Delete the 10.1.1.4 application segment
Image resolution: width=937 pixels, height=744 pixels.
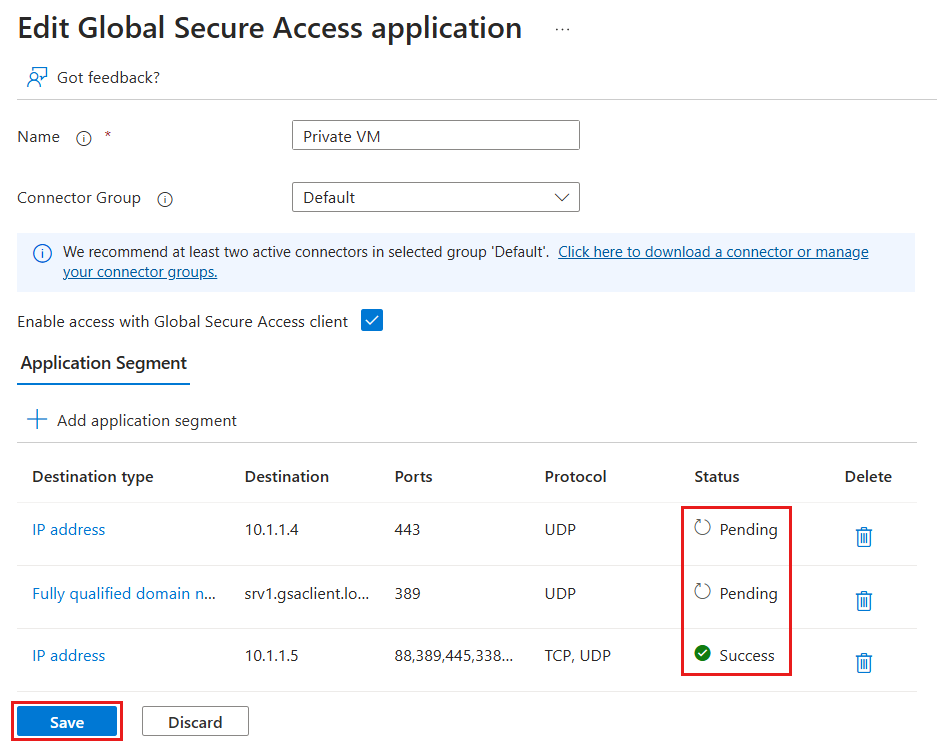pos(864,537)
